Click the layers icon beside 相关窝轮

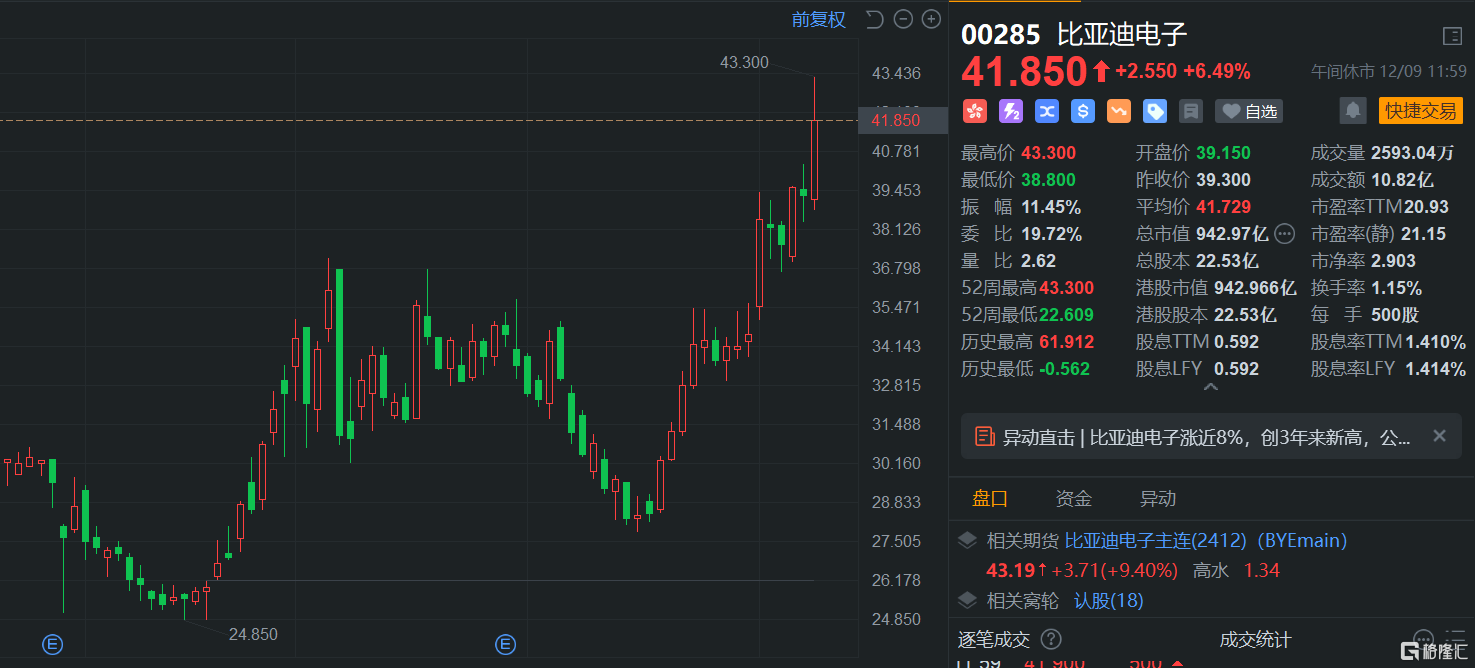pyautogui.click(x=967, y=601)
